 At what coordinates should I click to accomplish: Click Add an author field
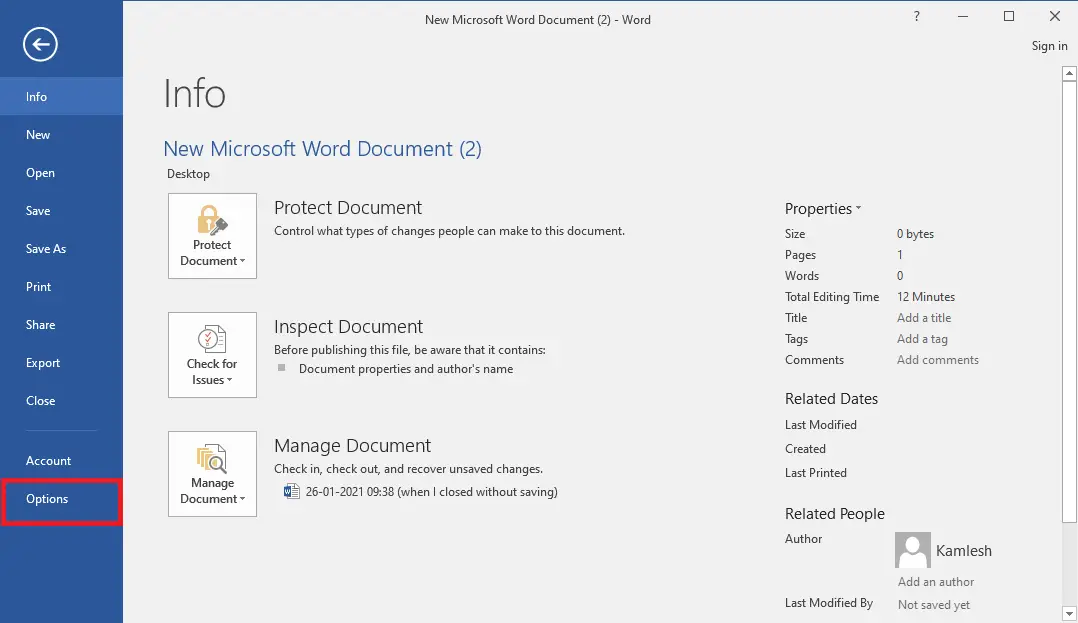[x=936, y=582]
